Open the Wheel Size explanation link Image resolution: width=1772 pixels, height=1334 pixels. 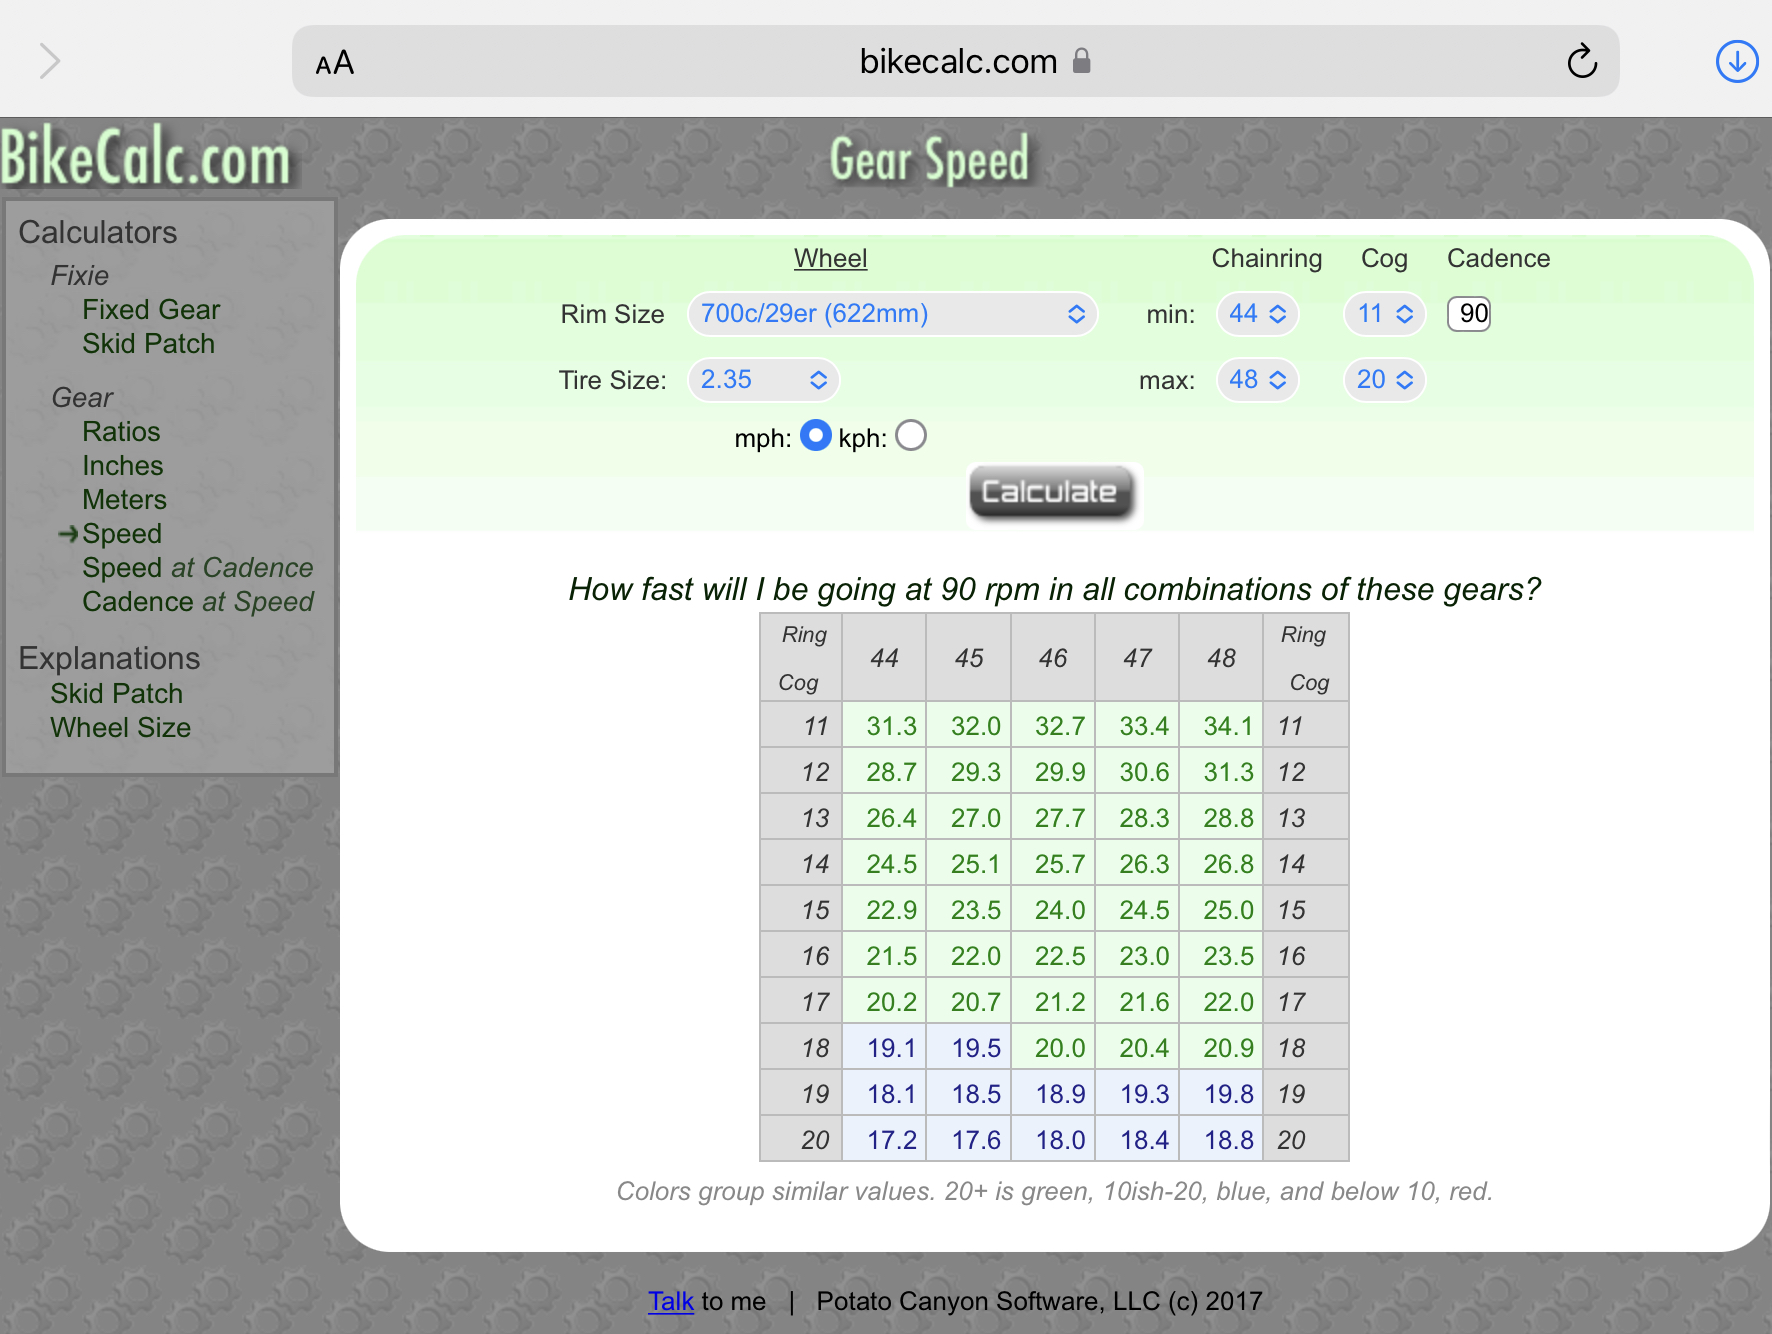tap(120, 728)
